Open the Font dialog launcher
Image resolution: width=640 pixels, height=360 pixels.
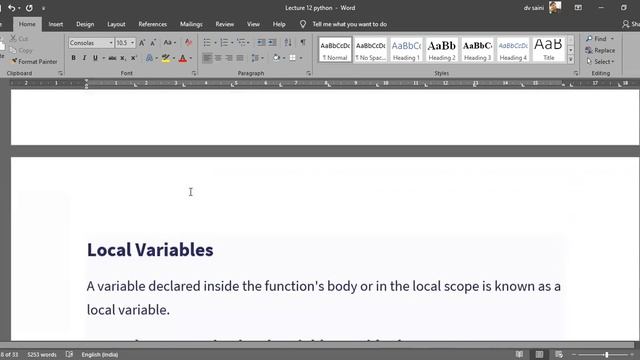[194, 73]
